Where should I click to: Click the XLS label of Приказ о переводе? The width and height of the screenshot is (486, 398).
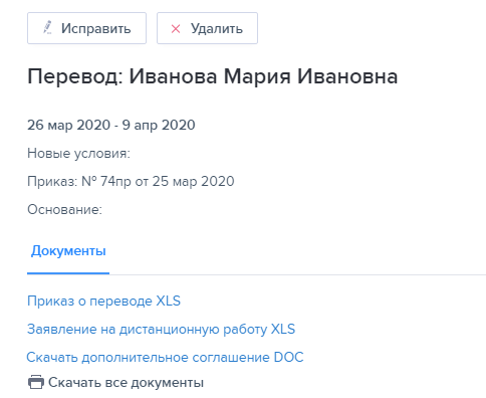168,301
